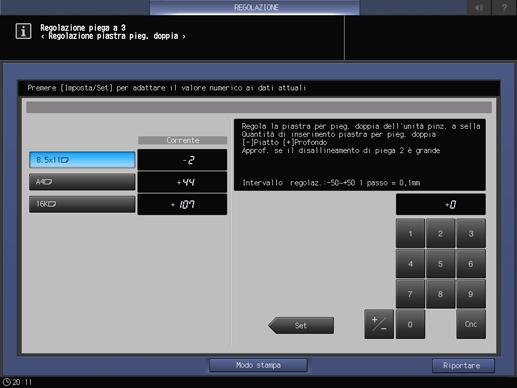Viewport: 517px width, 388px height.
Task: Click the Corrente column header
Action: [x=183, y=140]
